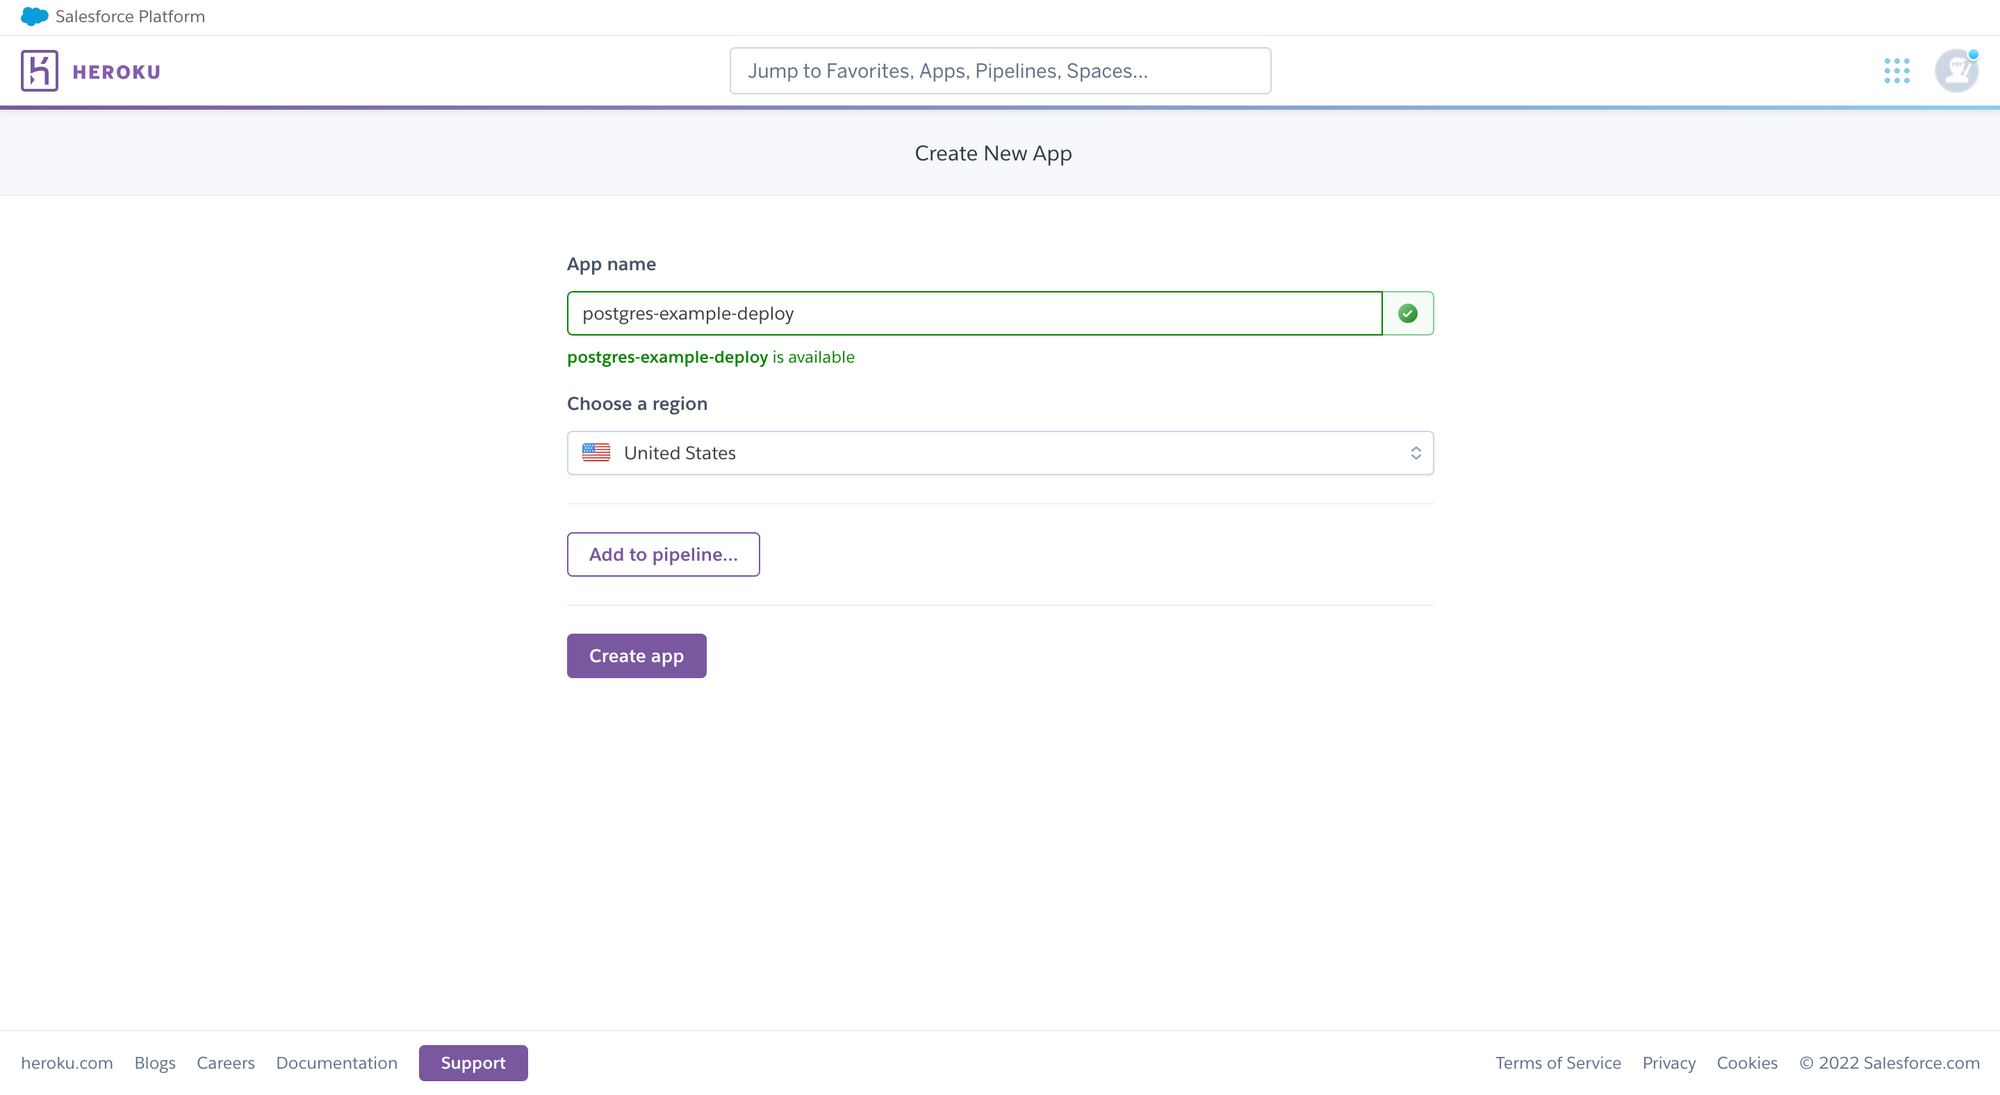
Task: Click the Heroku logo icon
Action: pos(39,71)
